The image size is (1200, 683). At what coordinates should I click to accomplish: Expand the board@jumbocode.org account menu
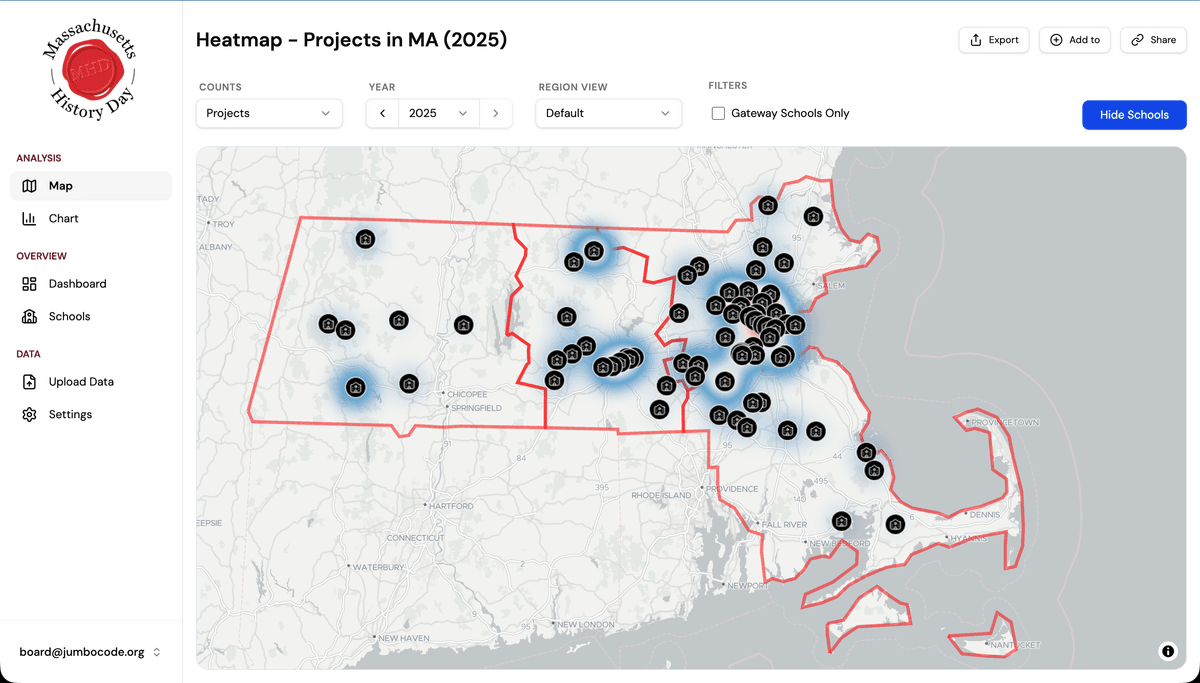click(90, 652)
